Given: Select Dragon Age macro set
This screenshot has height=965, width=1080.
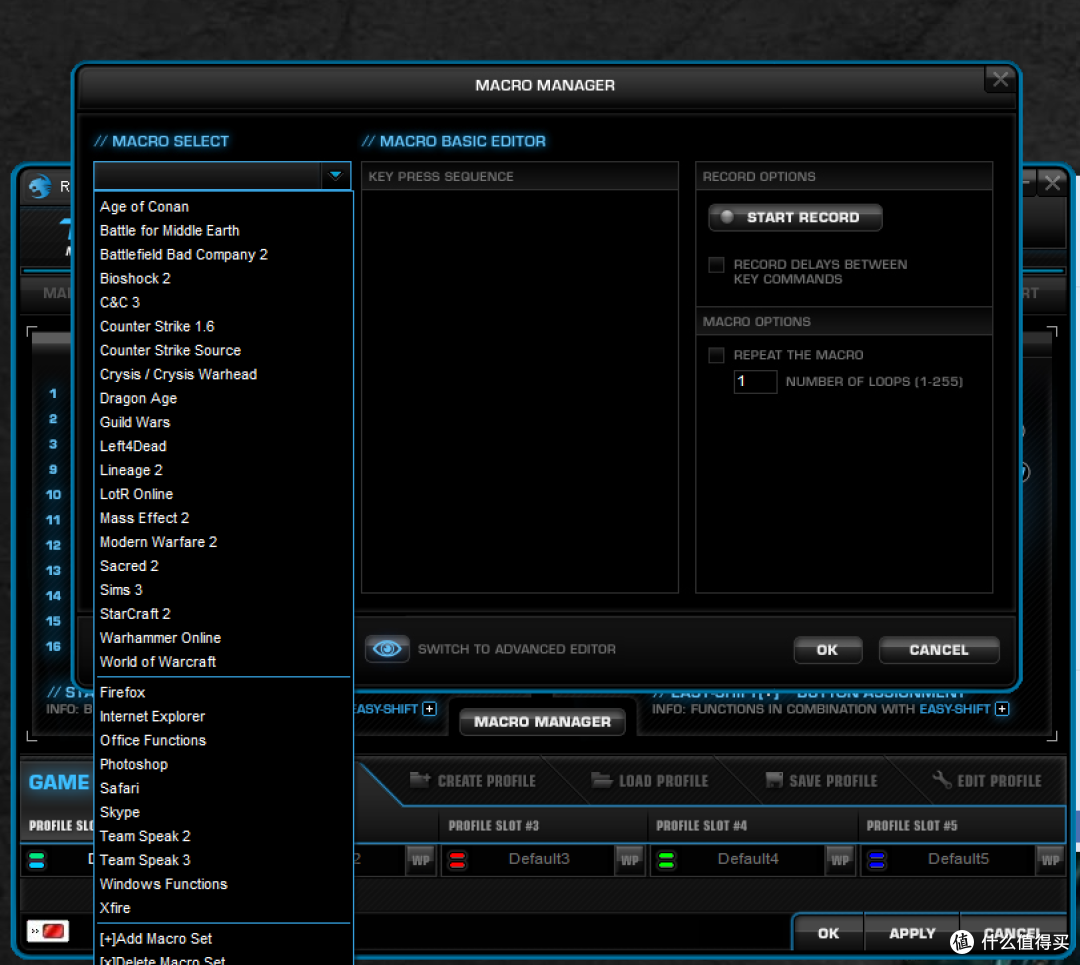Looking at the screenshot, I should [138, 399].
